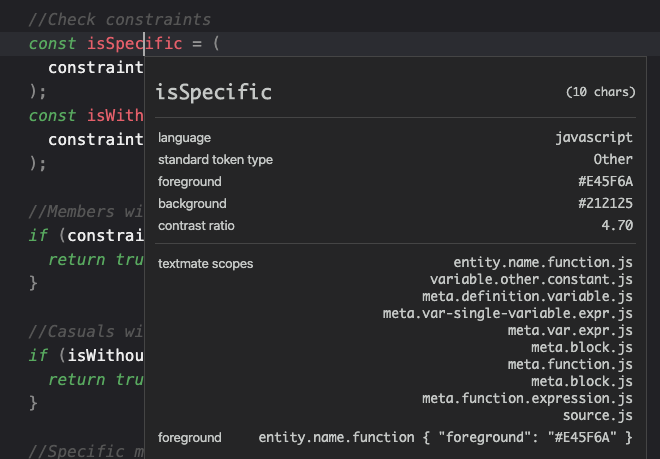The width and height of the screenshot is (660, 459).
Task: Click the standard token type Other value
Action: [613, 160]
